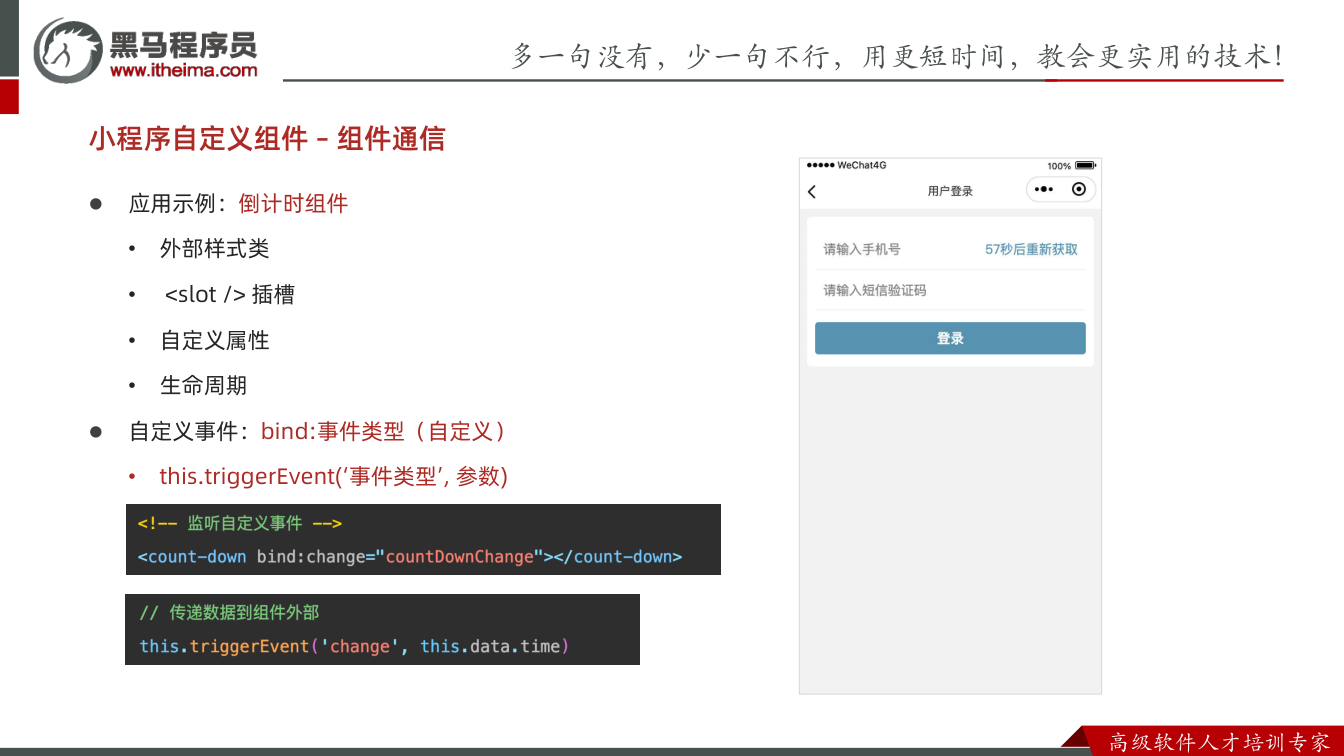Screen dimensions: 1344x756
Task: Tap the circular close-target capsule icon
Action: tap(1078, 189)
